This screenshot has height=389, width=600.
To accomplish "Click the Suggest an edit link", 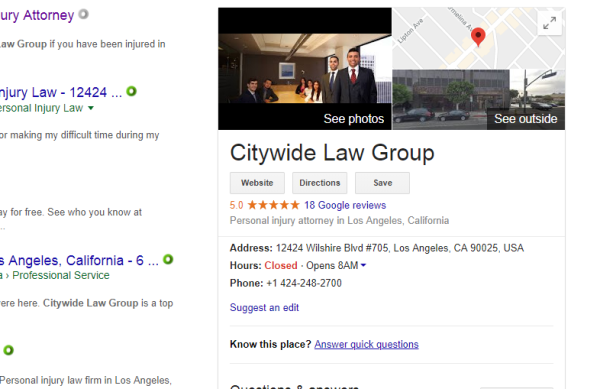I will pos(264,308).
